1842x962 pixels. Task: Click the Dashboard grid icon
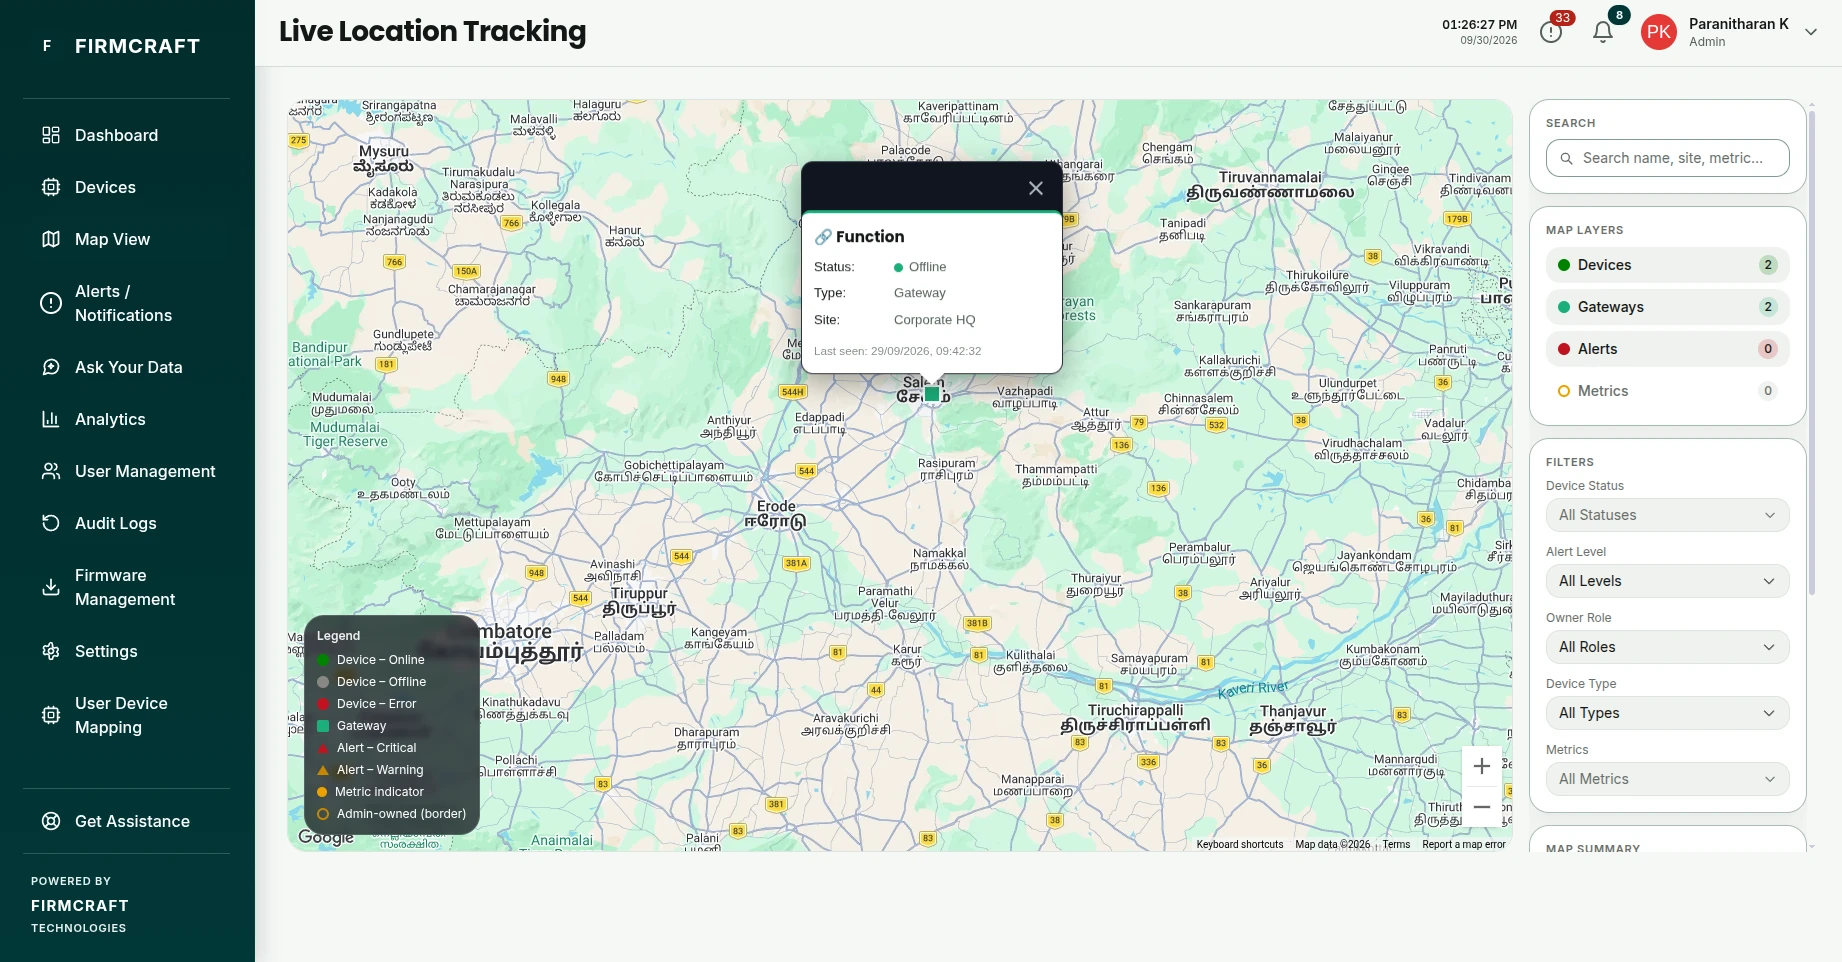[51, 135]
